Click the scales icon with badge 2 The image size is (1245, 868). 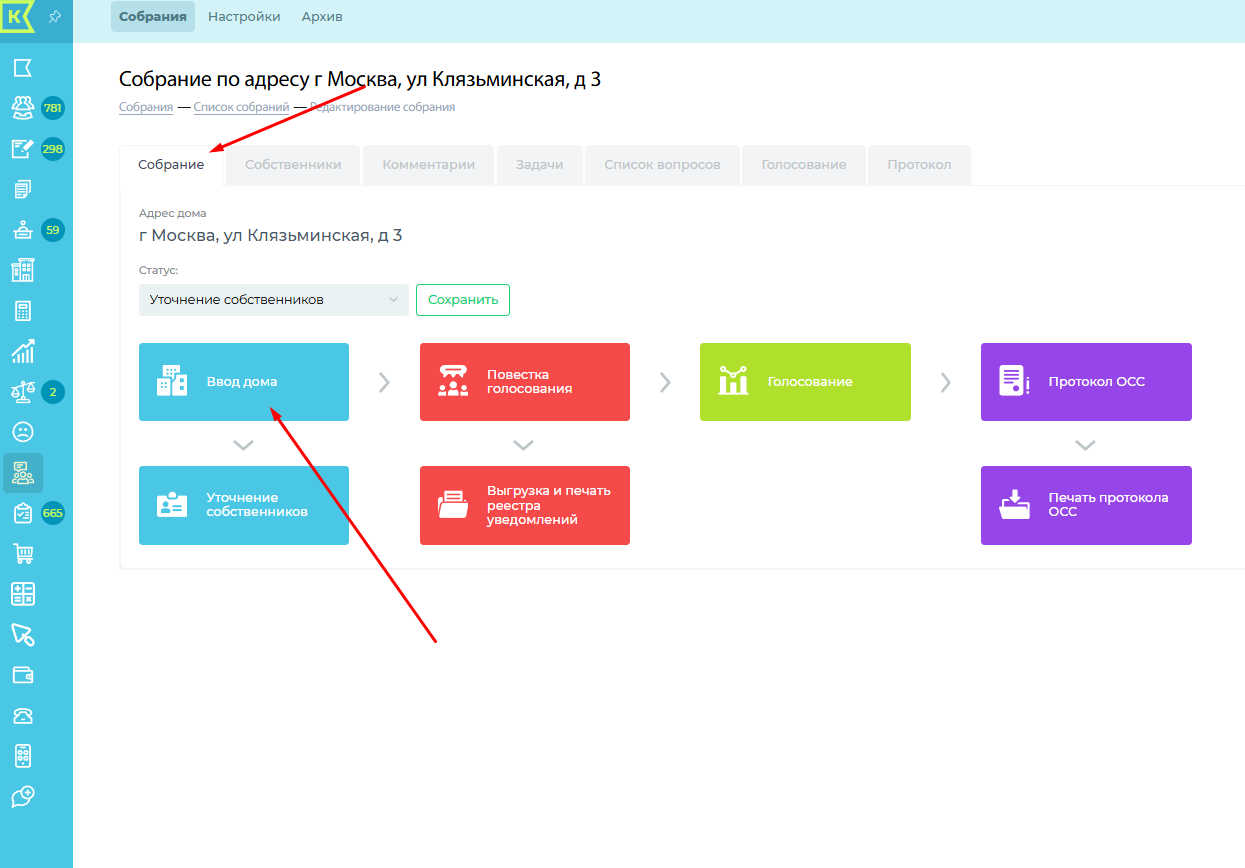click(x=22, y=391)
